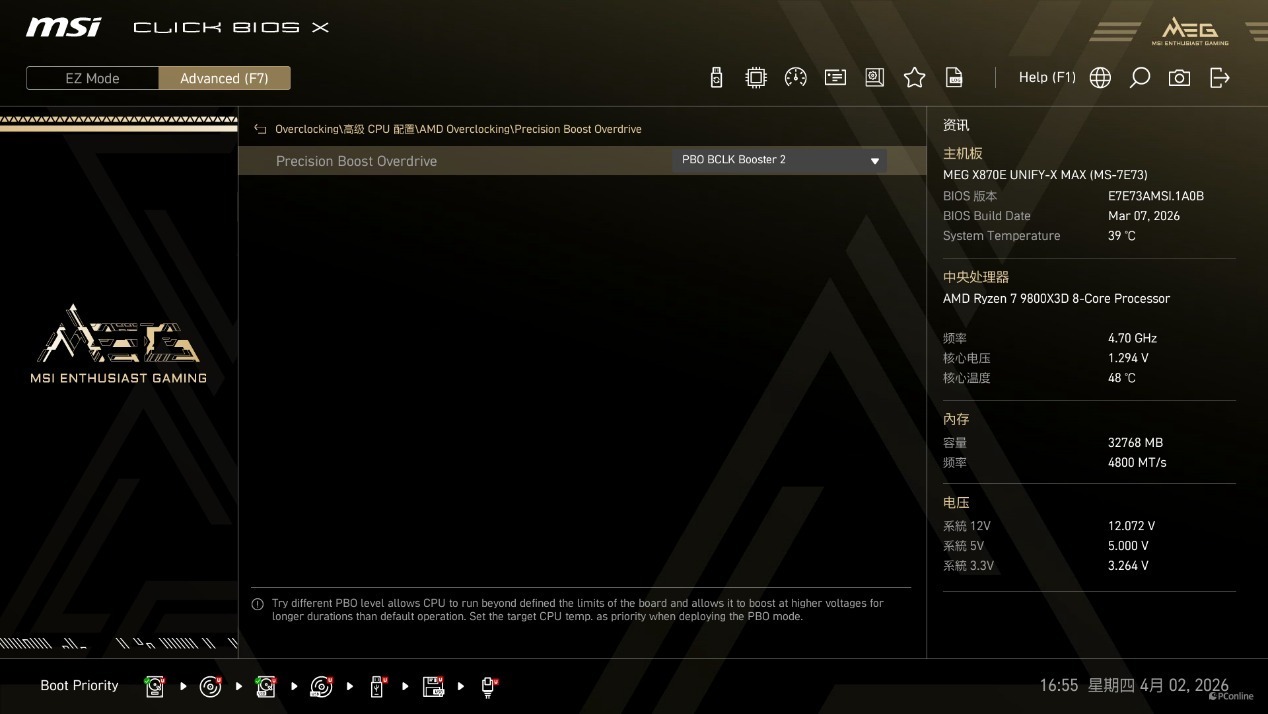
Task: Switch to the Advanced (F7) tab
Action: [x=224, y=78]
